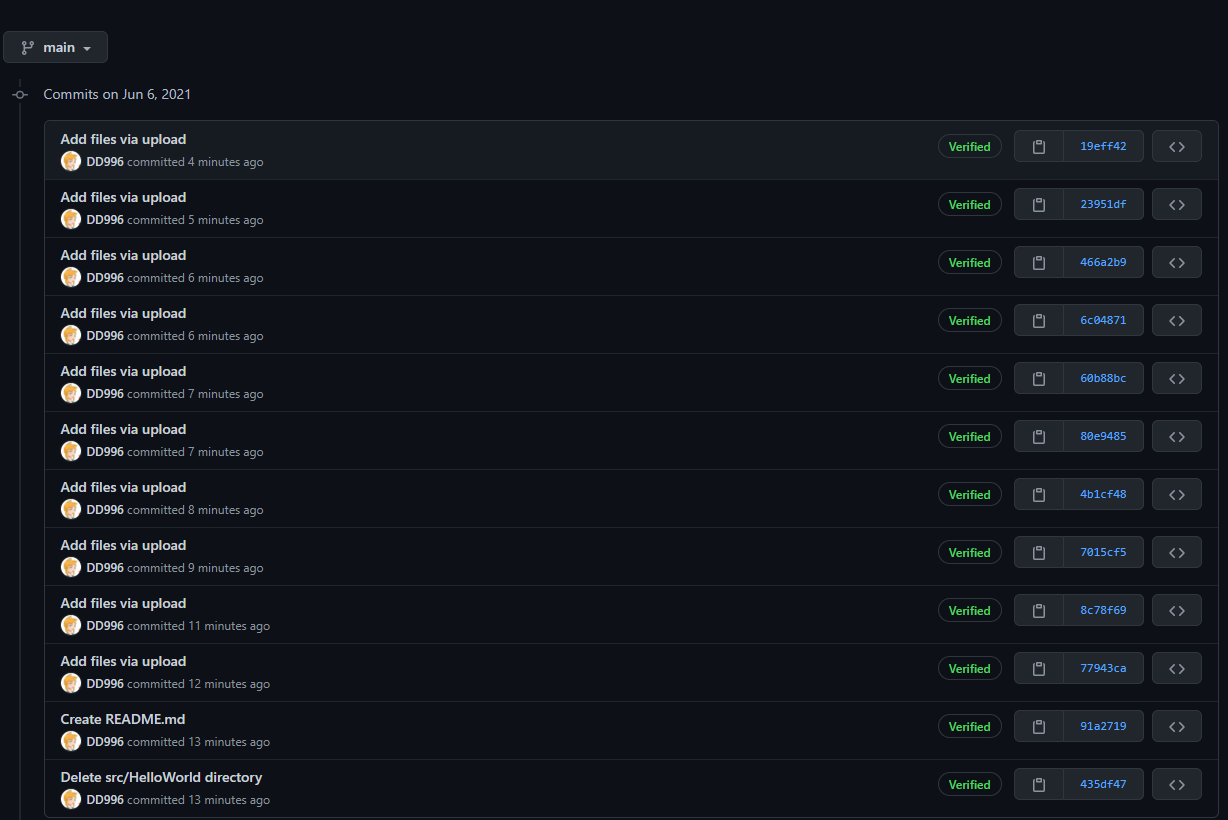
Task: Click the Verified badge on the newest commit
Action: point(969,146)
